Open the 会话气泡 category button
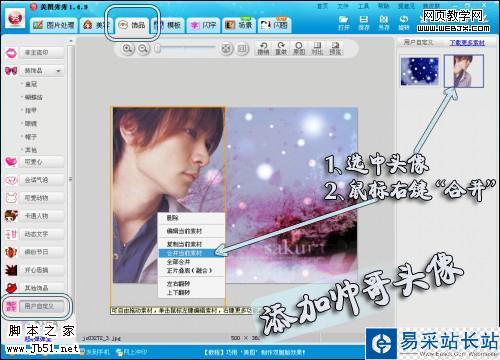This screenshot has width=500, height=360. [42, 180]
